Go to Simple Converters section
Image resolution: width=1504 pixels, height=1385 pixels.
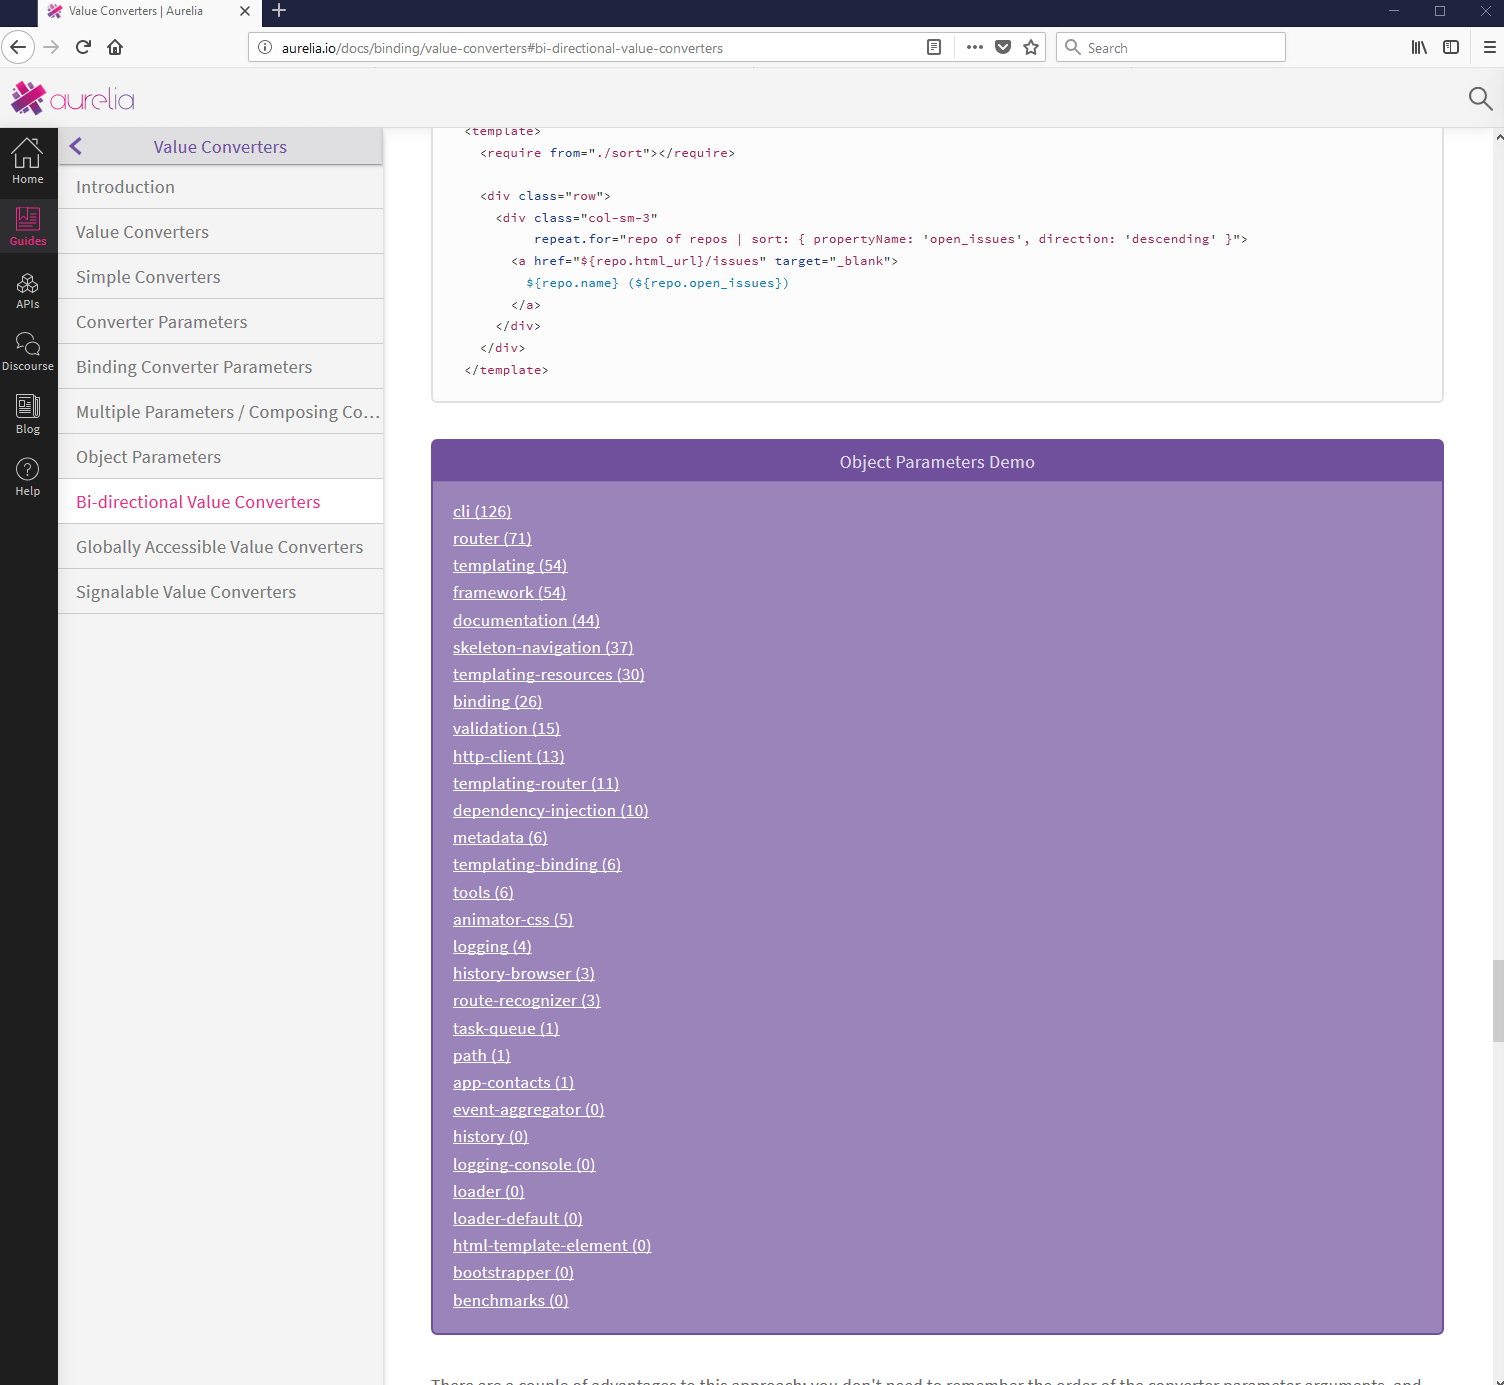pyautogui.click(x=220, y=277)
